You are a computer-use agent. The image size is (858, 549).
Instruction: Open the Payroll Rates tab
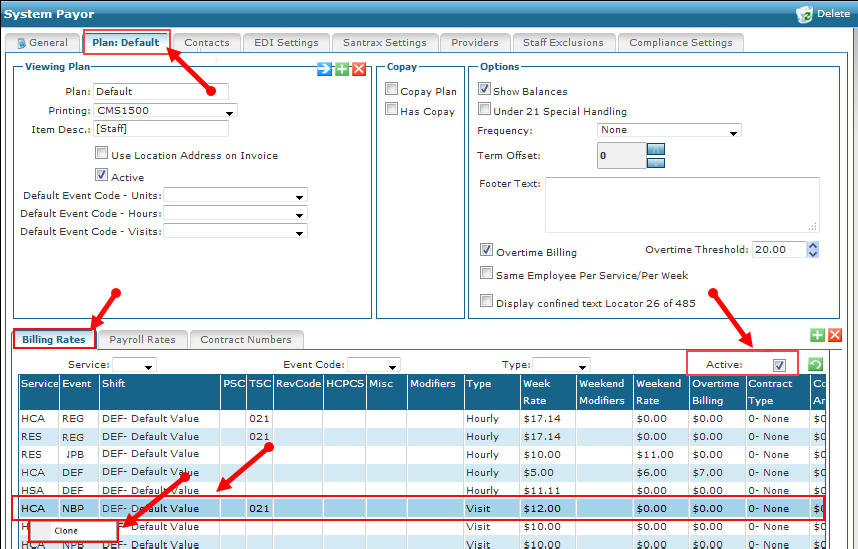coord(142,340)
